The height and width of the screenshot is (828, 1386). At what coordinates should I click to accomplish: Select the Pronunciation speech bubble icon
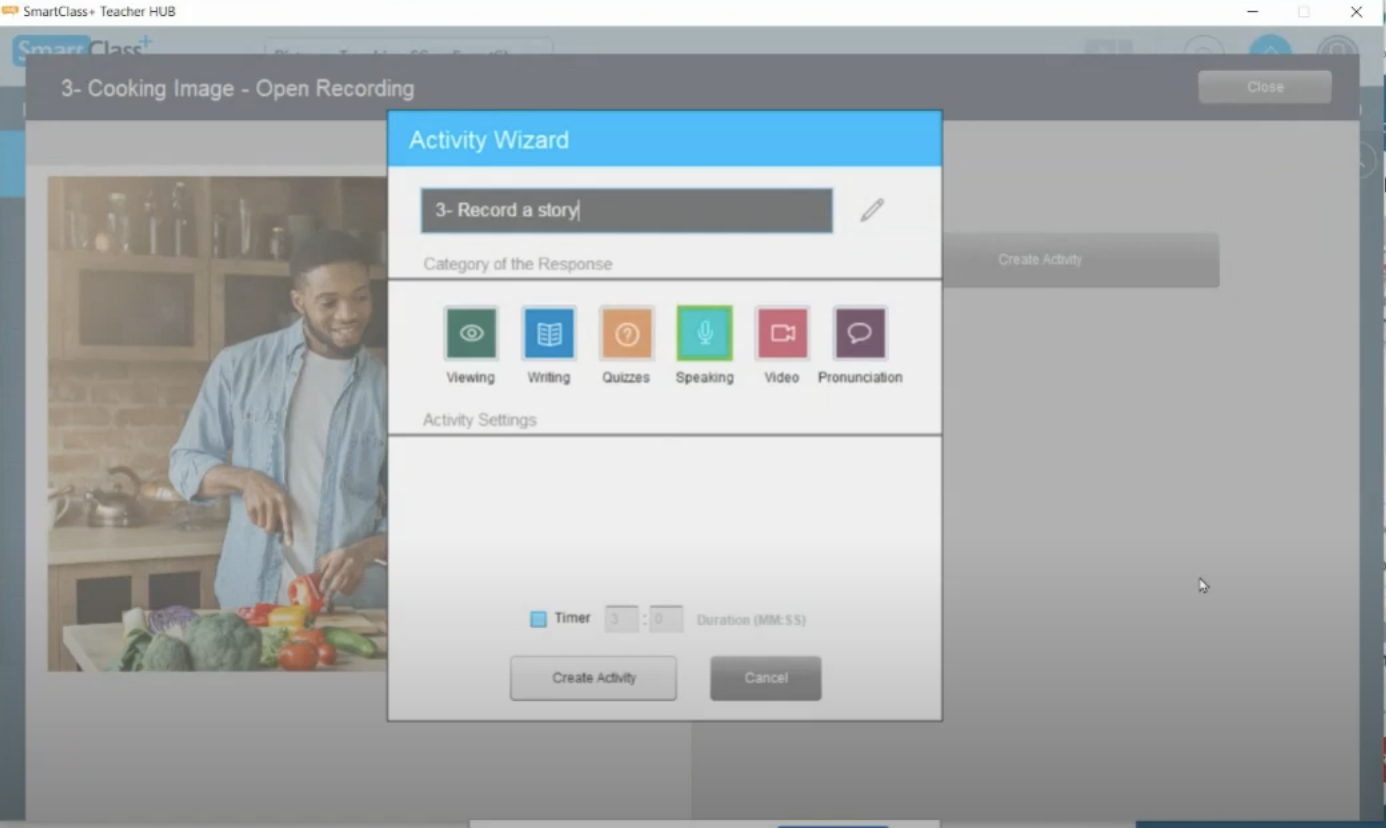[860, 333]
